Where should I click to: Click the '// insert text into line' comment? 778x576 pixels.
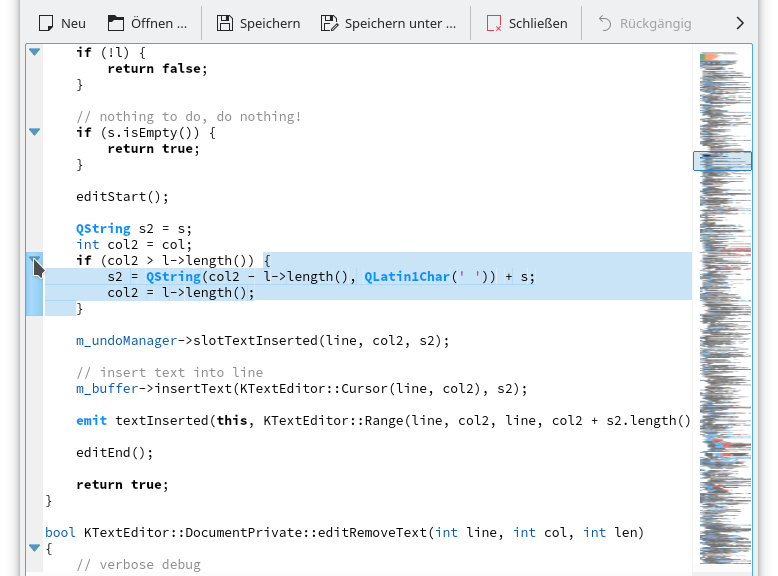point(170,372)
